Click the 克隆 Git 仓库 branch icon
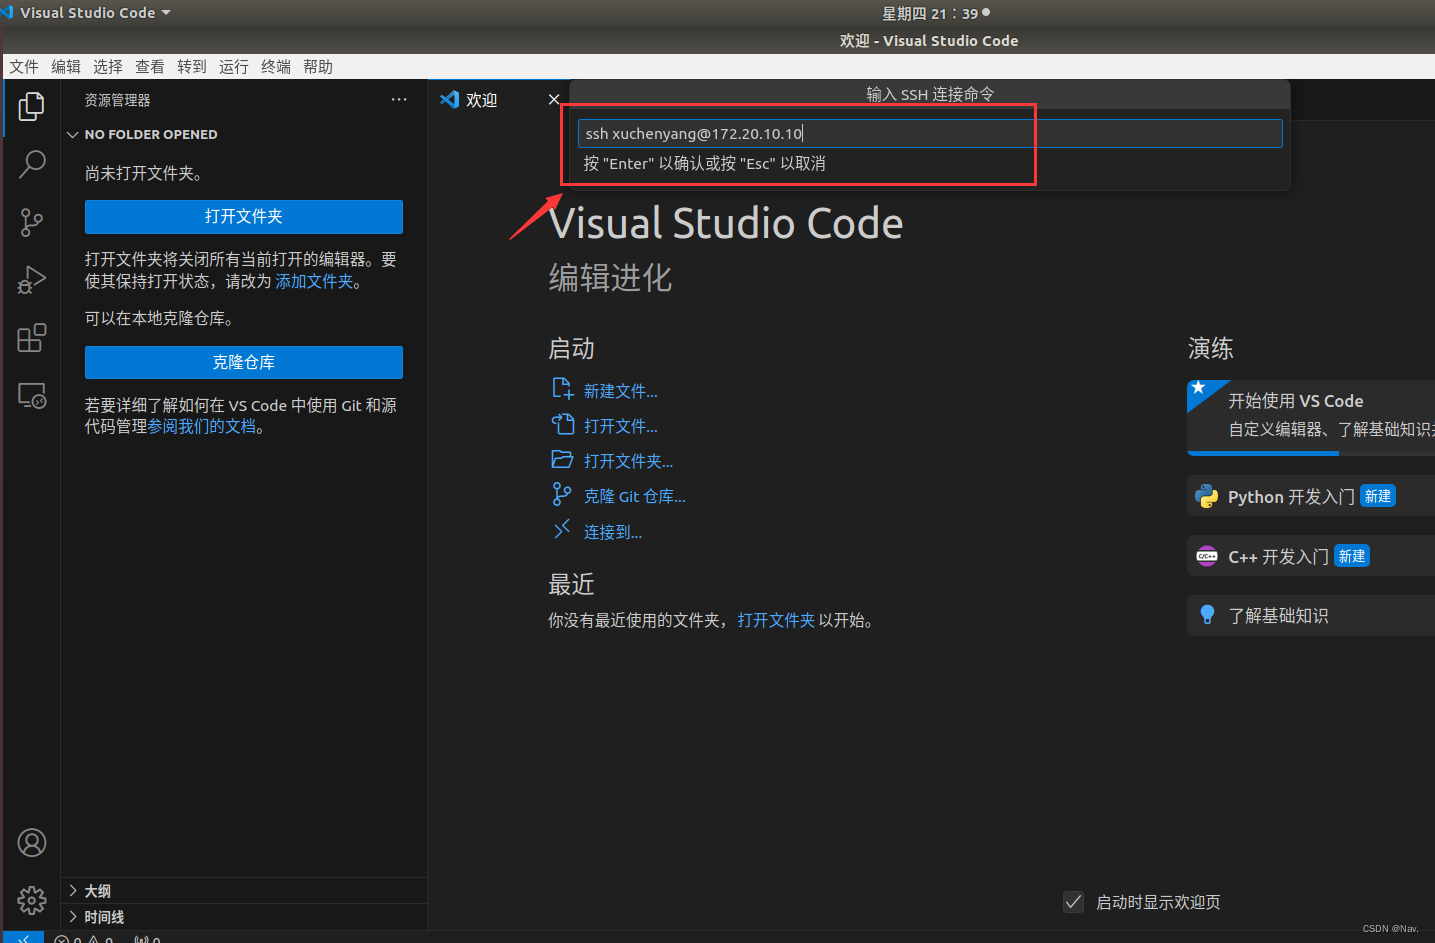Image resolution: width=1435 pixels, height=943 pixels. coord(562,494)
